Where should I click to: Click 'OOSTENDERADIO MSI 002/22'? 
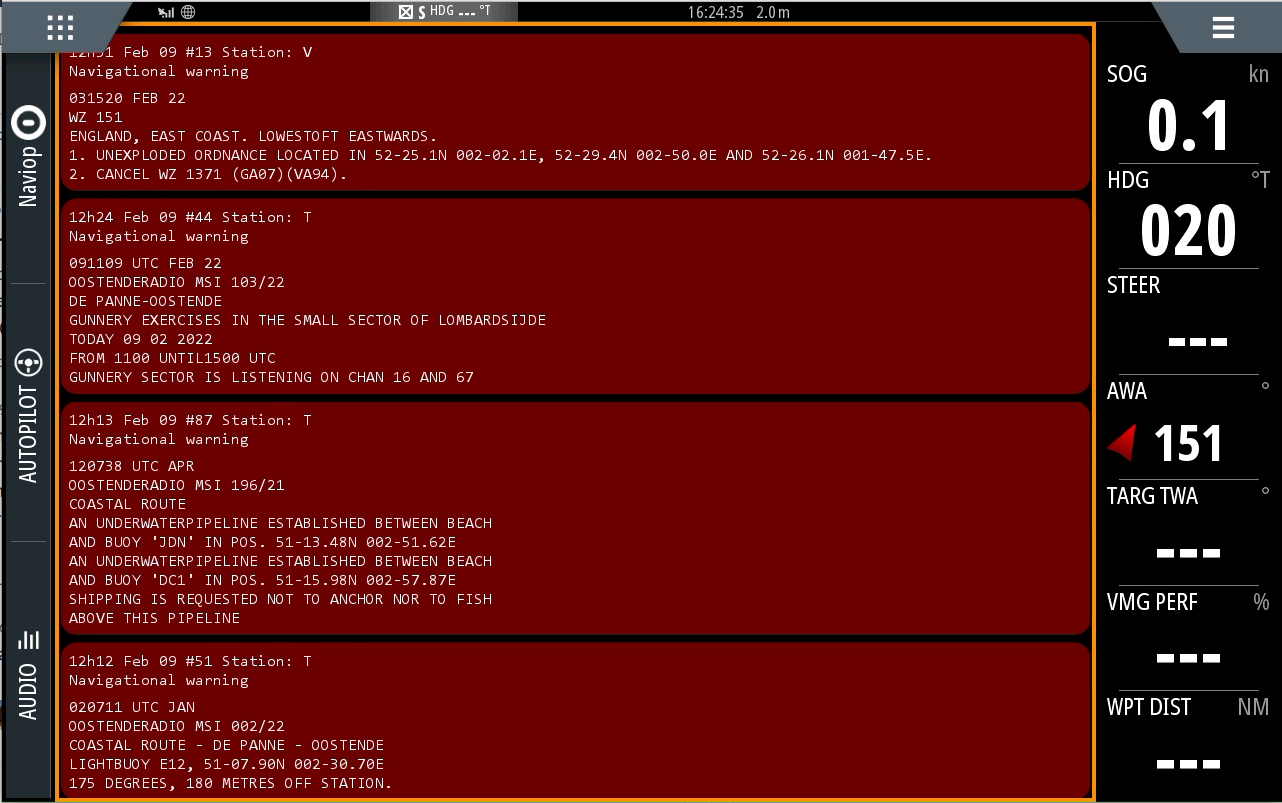(x=177, y=726)
